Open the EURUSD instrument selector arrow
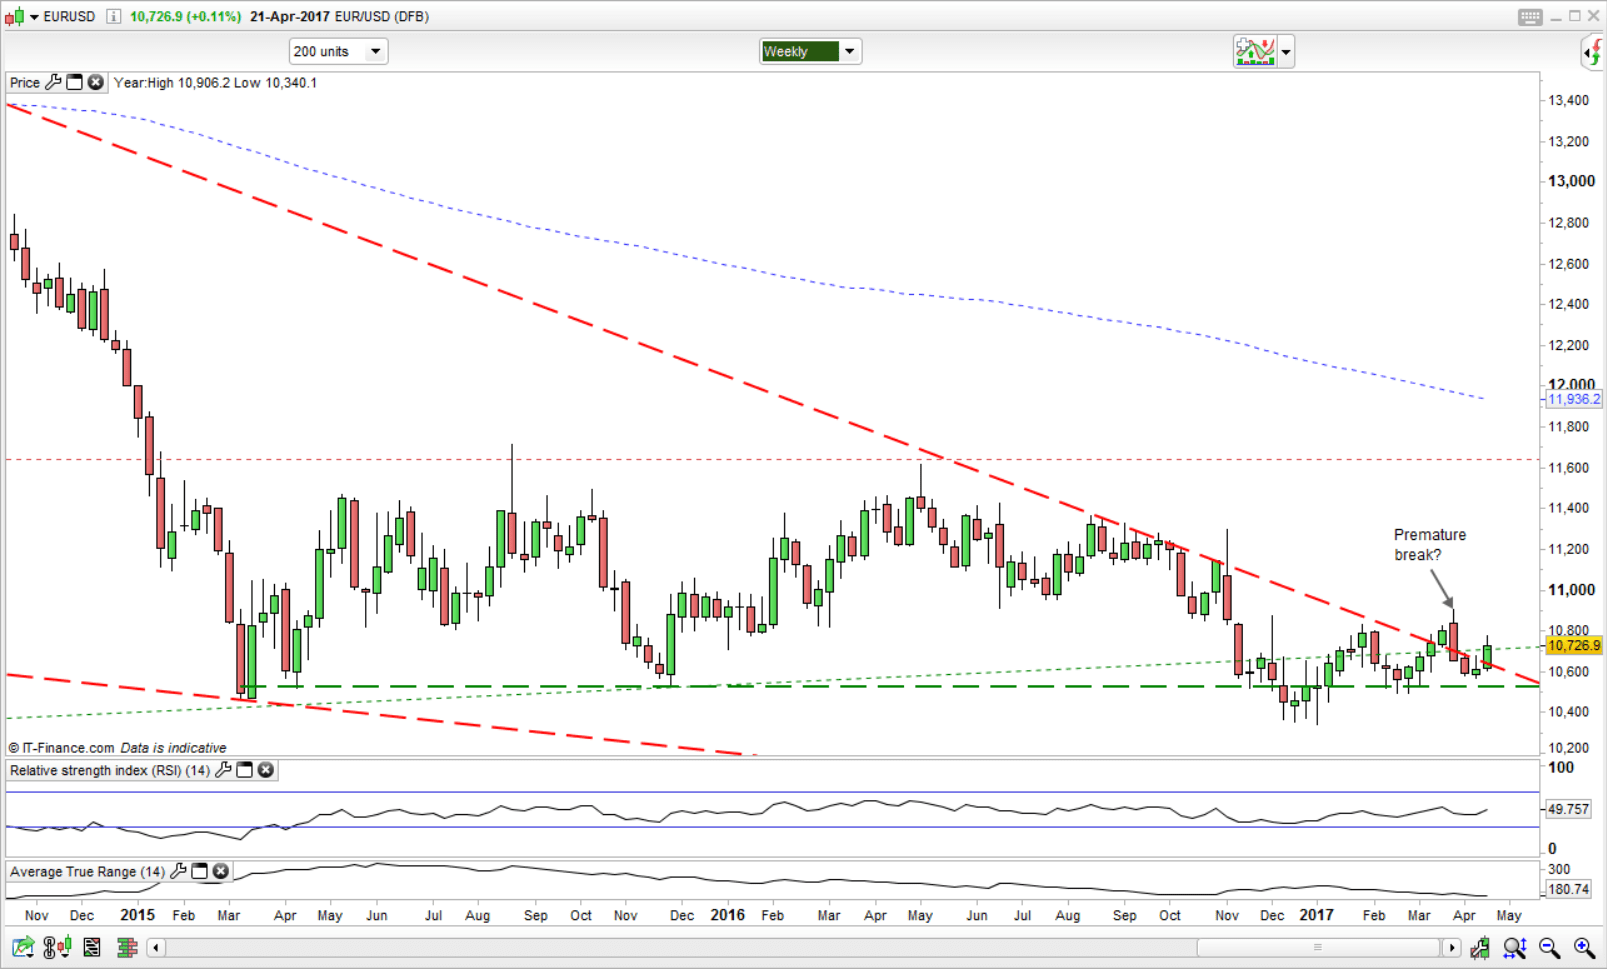This screenshot has height=969, width=1607. (33, 16)
